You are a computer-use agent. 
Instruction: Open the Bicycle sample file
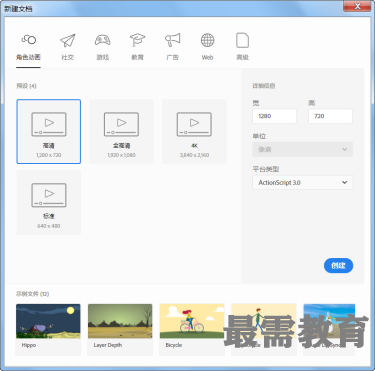click(x=192, y=329)
